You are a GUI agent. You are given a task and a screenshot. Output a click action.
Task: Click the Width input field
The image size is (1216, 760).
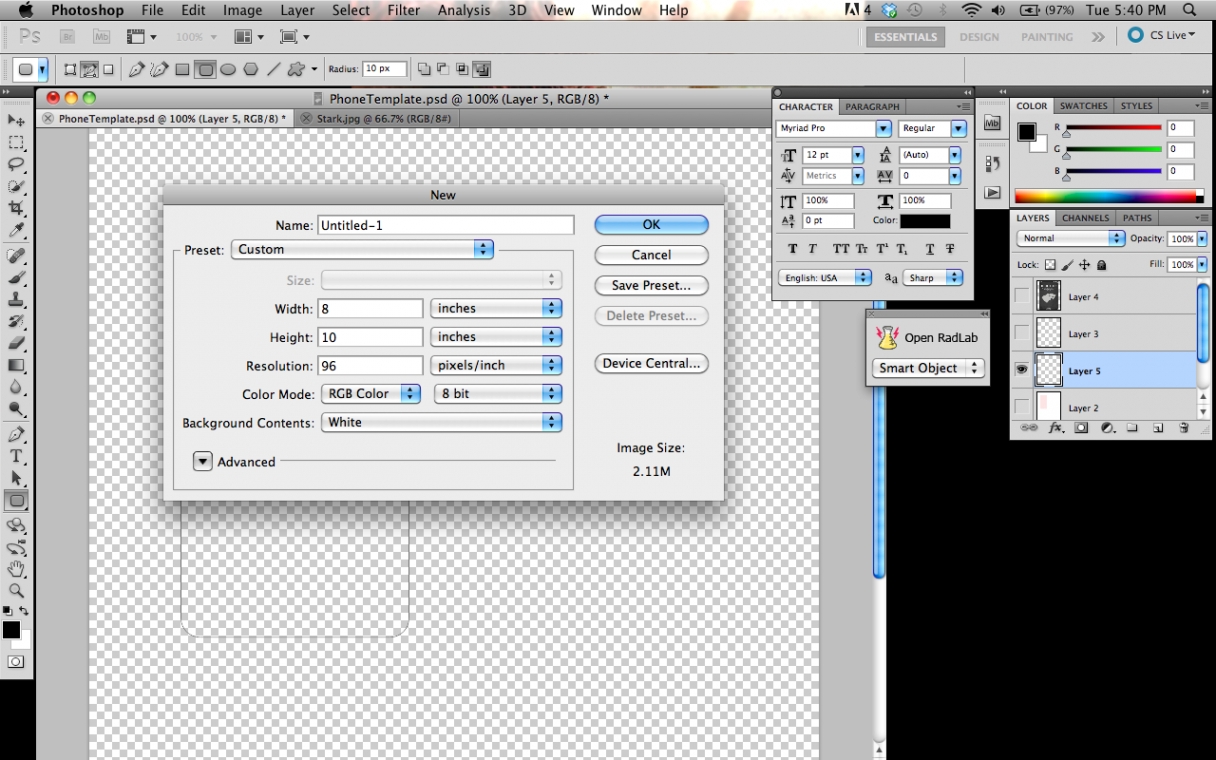(370, 309)
